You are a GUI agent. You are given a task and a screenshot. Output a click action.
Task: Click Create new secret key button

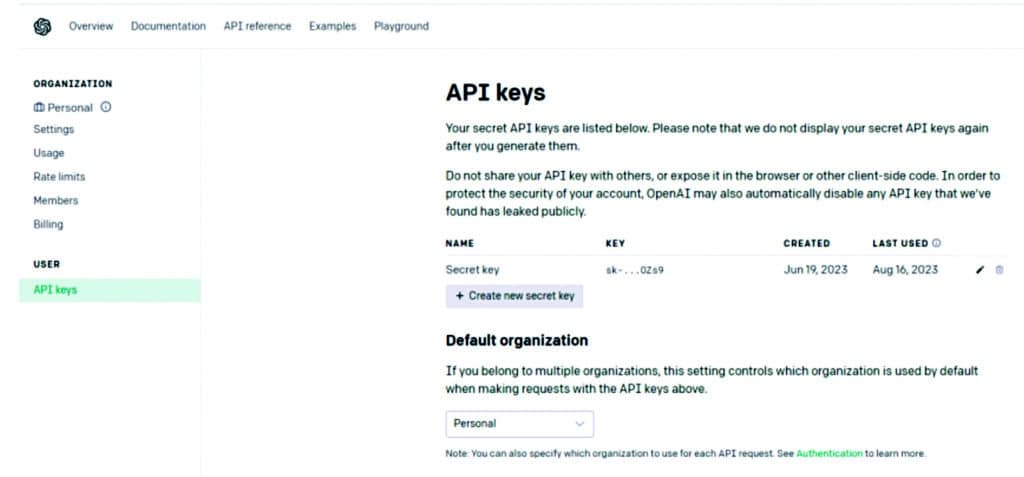[514, 296]
